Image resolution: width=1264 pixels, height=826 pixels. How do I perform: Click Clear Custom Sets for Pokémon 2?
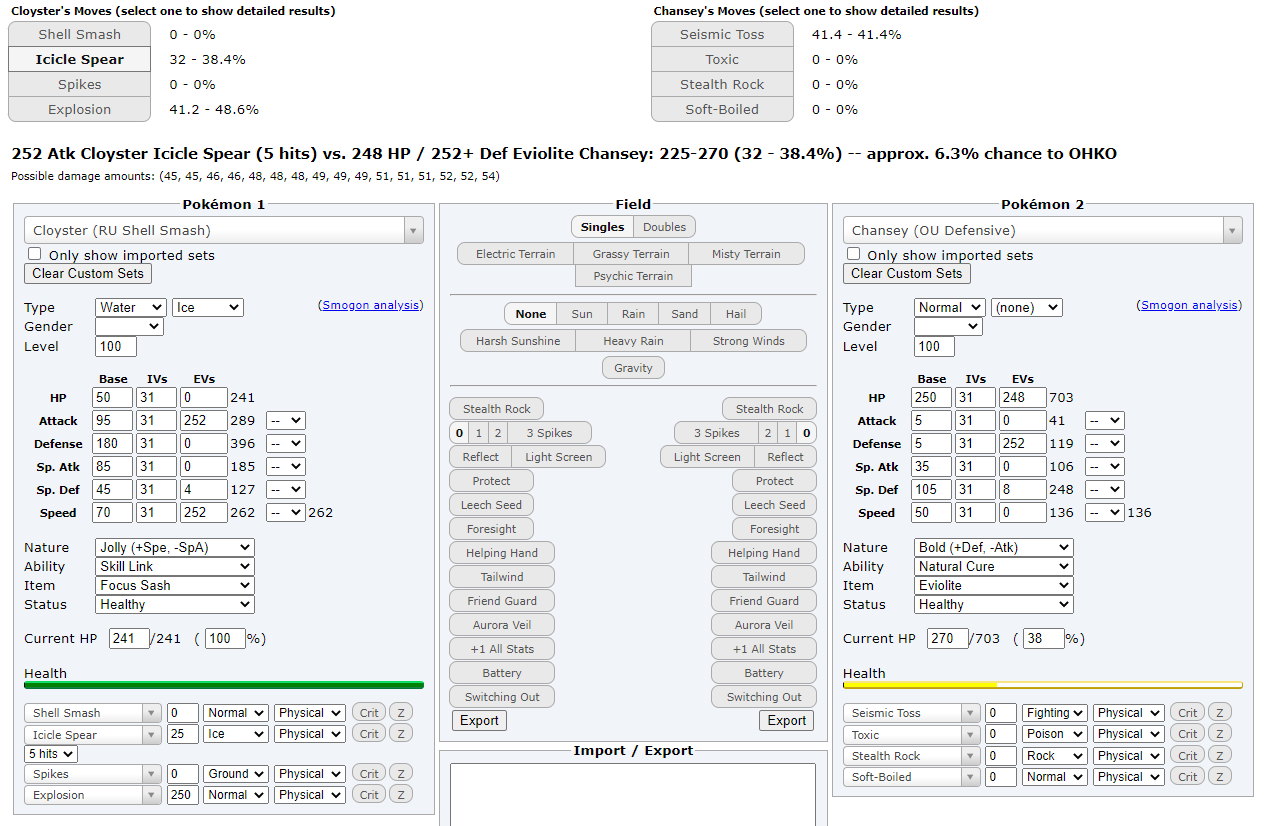(907, 273)
